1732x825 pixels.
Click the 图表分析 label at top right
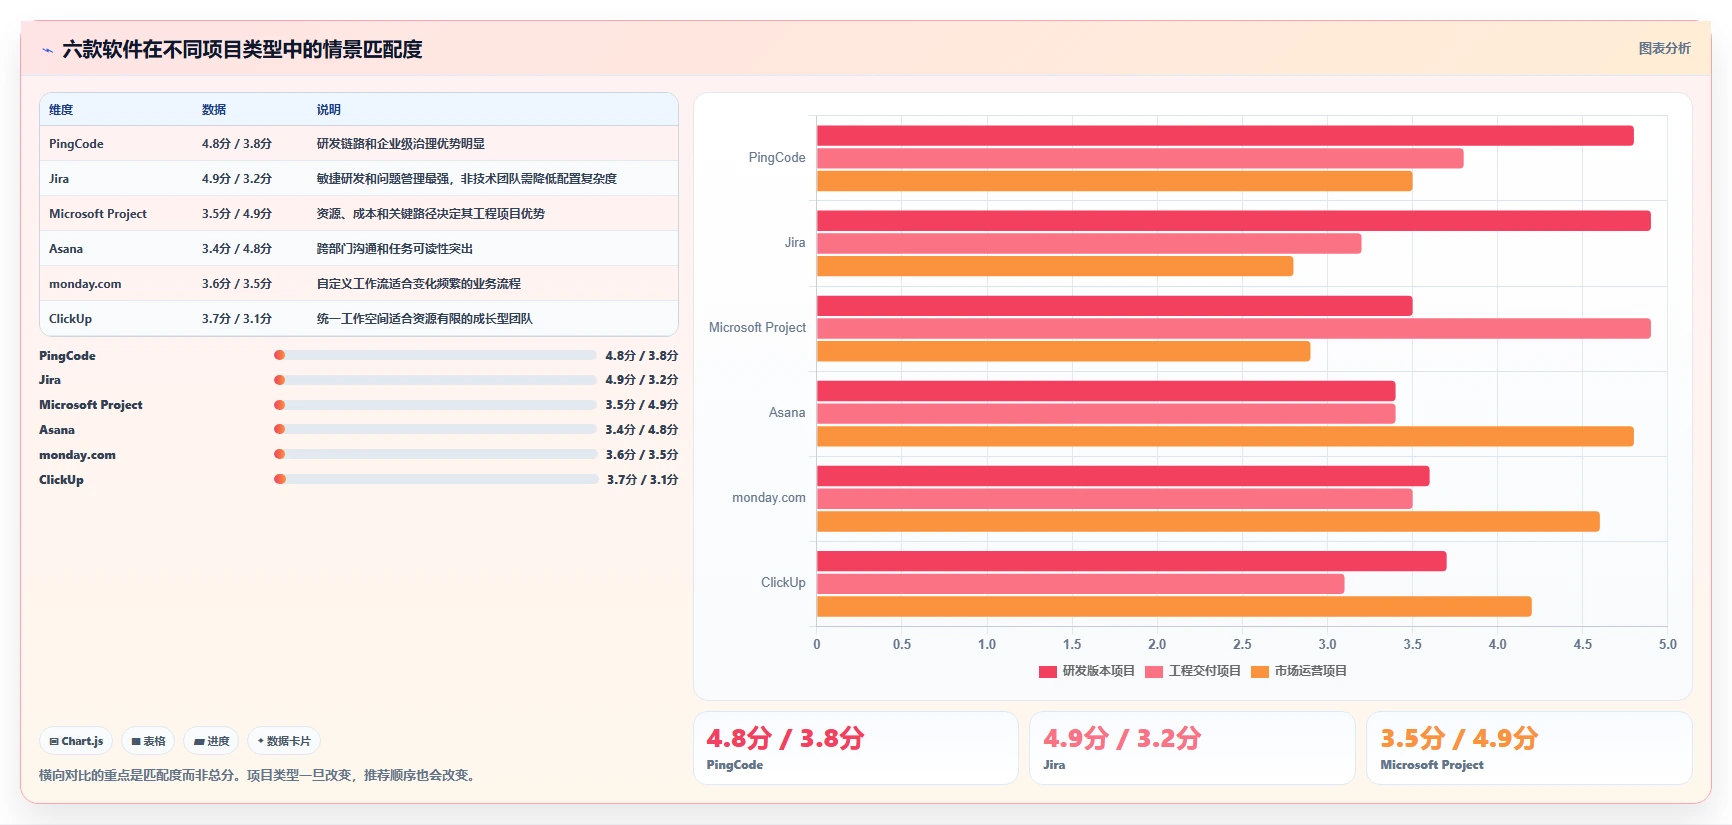pyautogui.click(x=1664, y=48)
